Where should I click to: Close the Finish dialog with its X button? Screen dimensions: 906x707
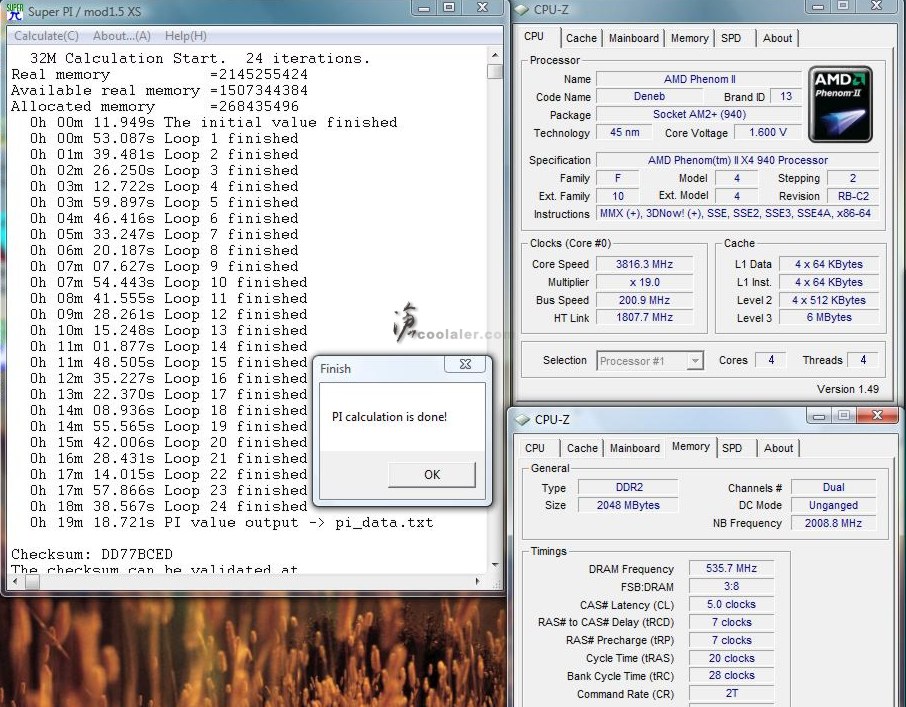[x=465, y=364]
